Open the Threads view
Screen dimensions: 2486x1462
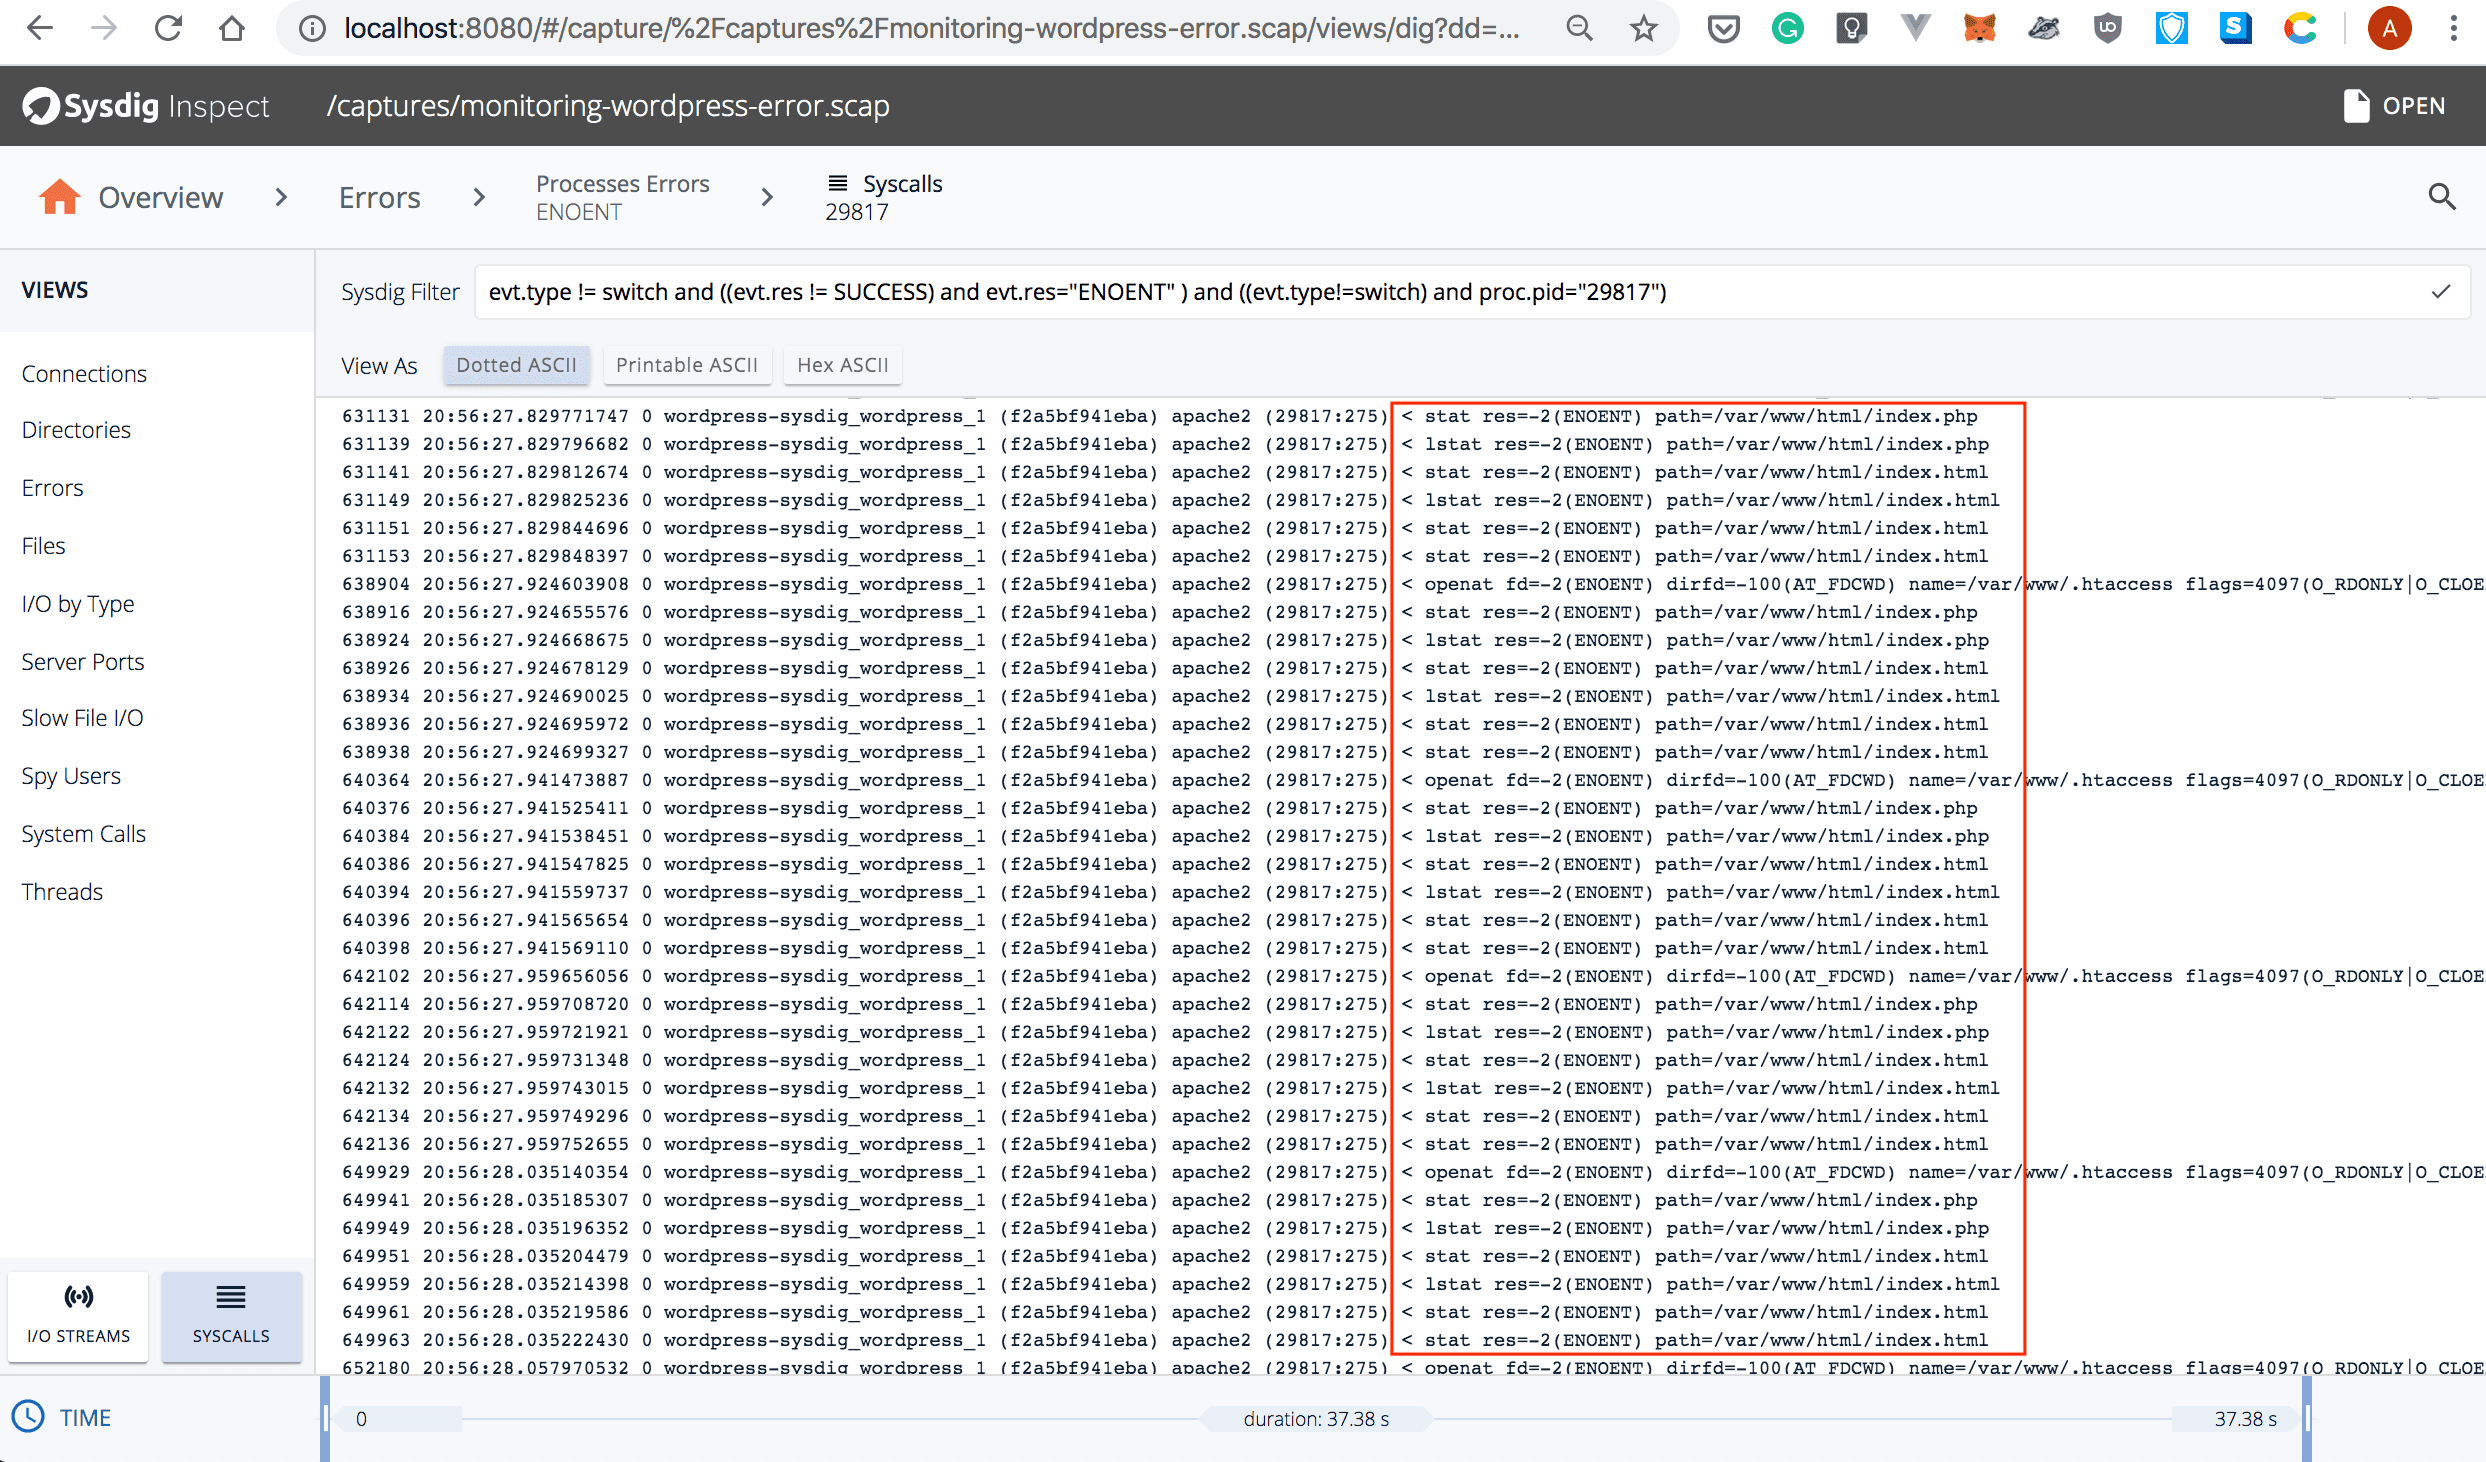point(62,892)
